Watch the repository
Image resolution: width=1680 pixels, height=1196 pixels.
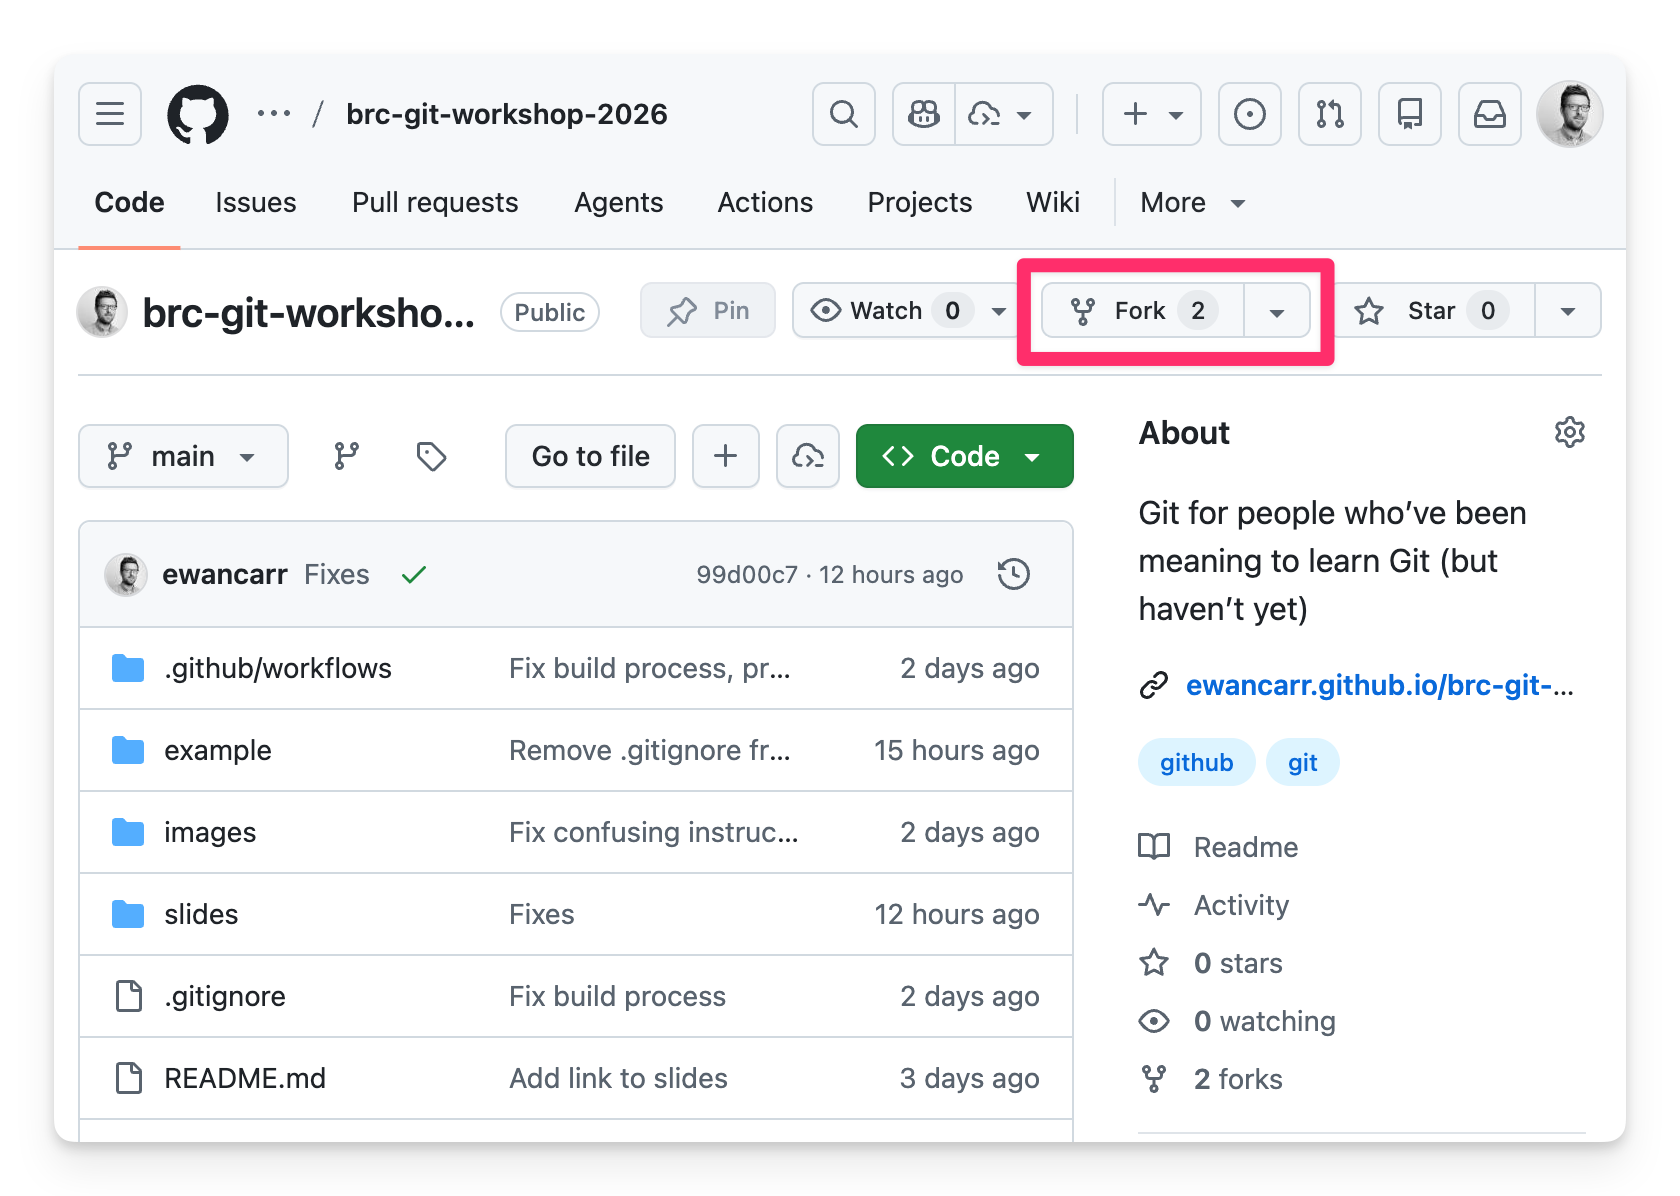885,311
